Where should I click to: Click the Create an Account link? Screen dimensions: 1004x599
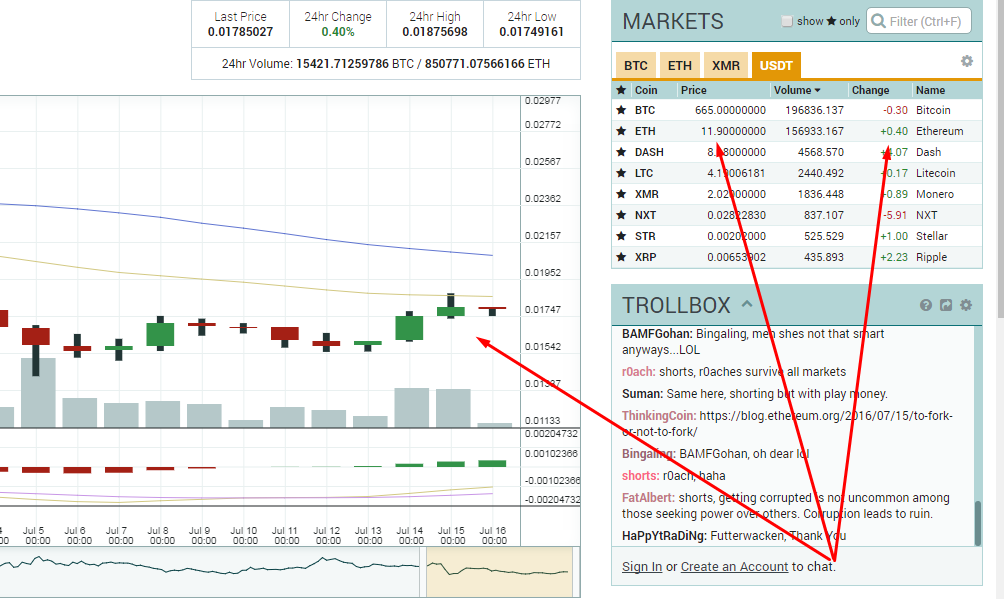coord(734,567)
